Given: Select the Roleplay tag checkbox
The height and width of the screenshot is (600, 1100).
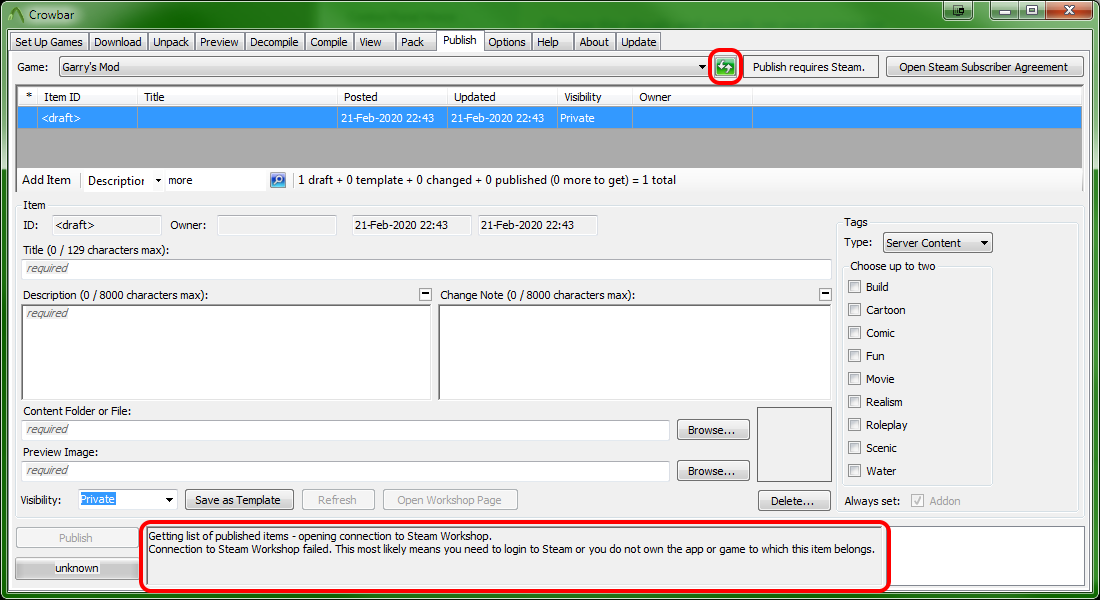Looking at the screenshot, I should click(x=854, y=425).
